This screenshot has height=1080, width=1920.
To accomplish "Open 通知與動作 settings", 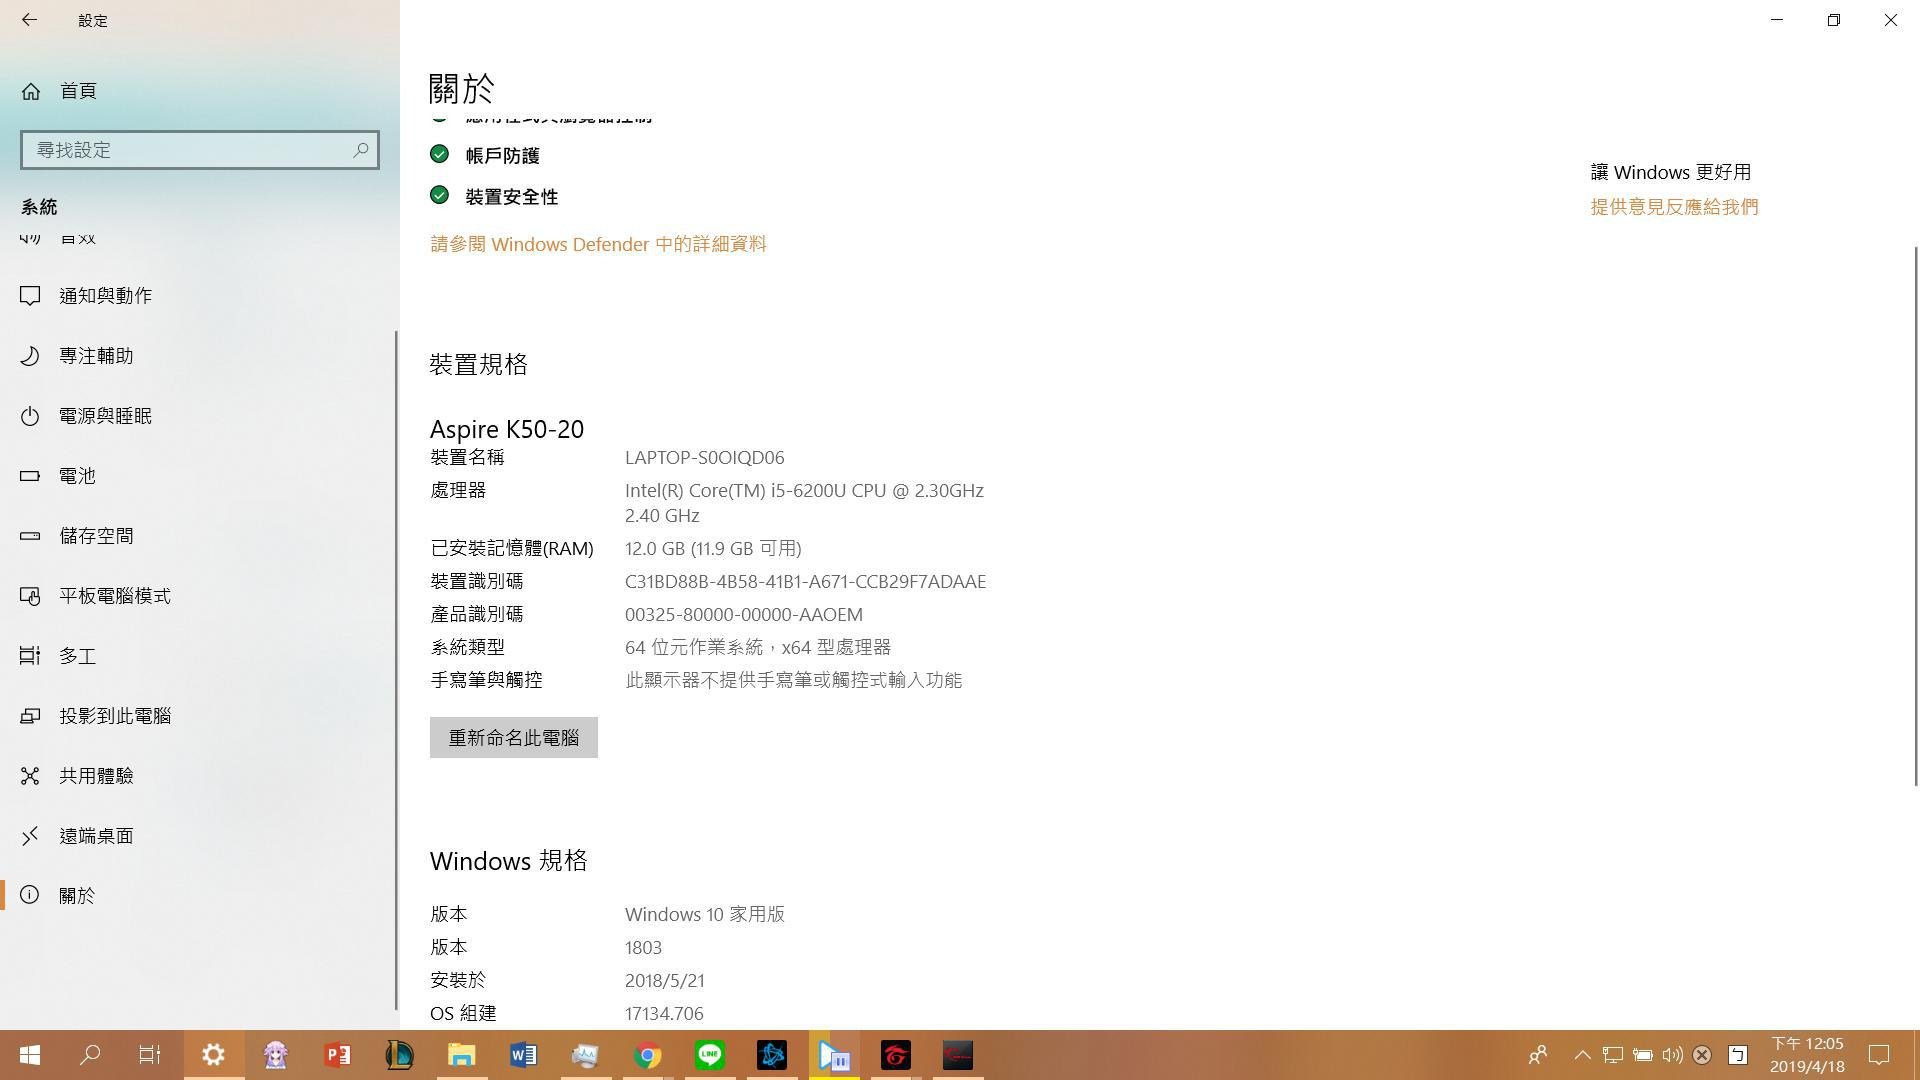I will 200,296.
